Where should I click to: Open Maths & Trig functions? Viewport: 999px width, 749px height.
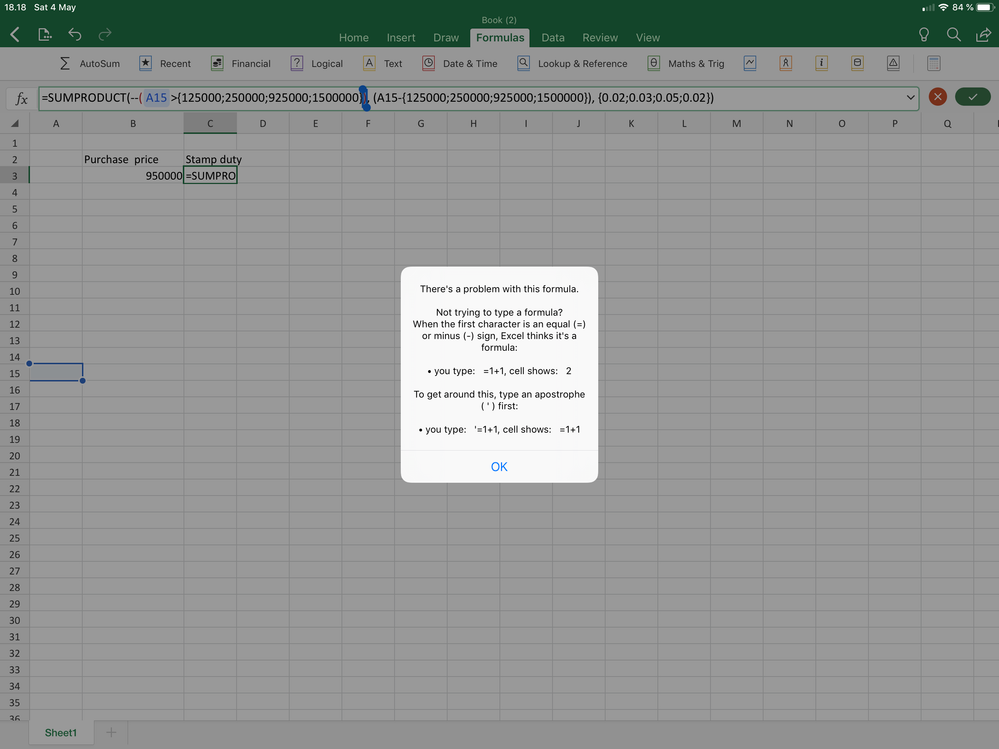pyautogui.click(x=686, y=64)
